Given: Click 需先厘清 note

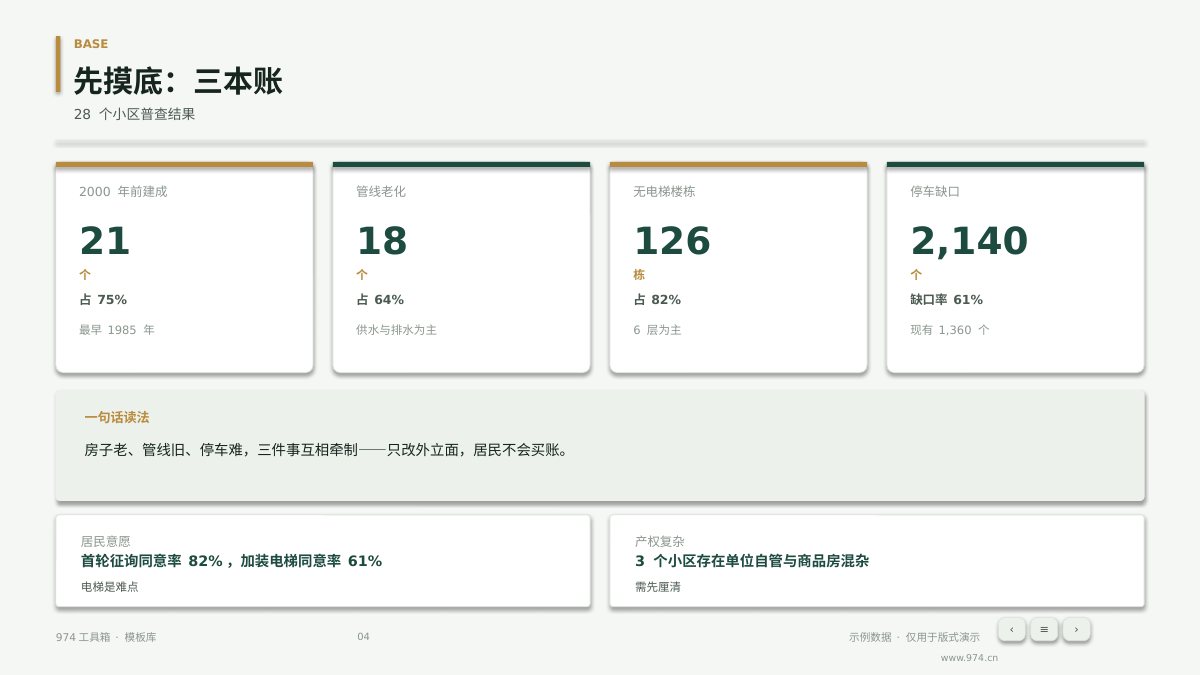Looking at the screenshot, I should click(658, 587).
